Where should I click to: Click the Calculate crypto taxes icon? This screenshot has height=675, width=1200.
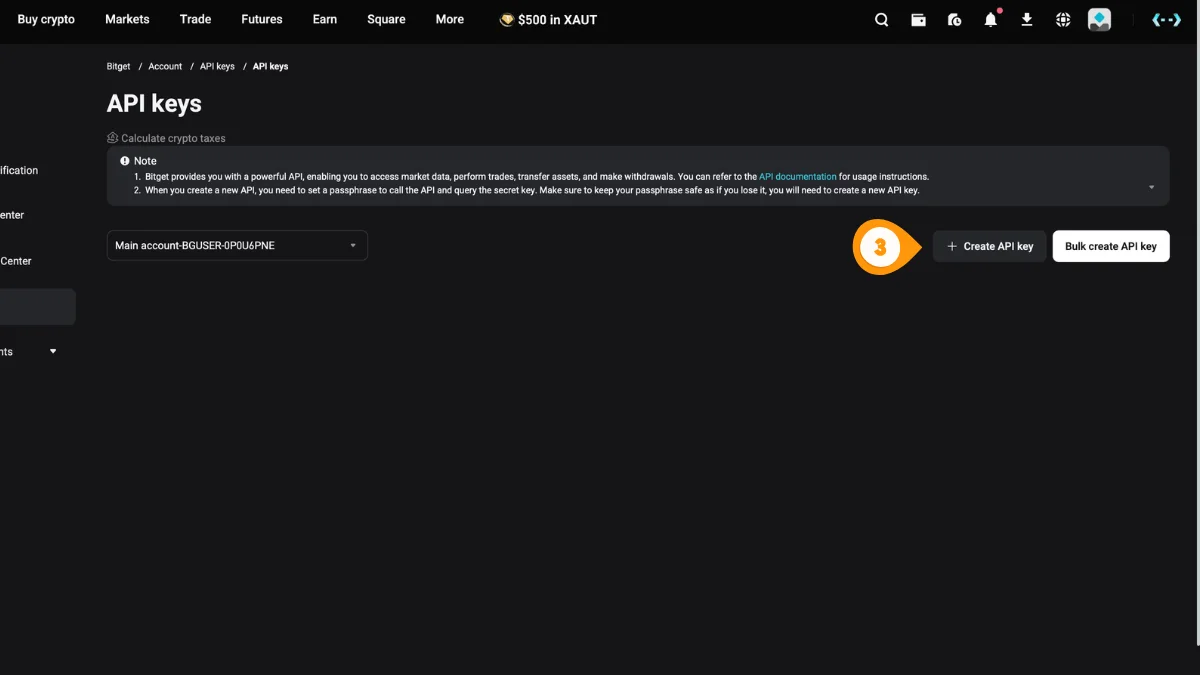point(112,138)
